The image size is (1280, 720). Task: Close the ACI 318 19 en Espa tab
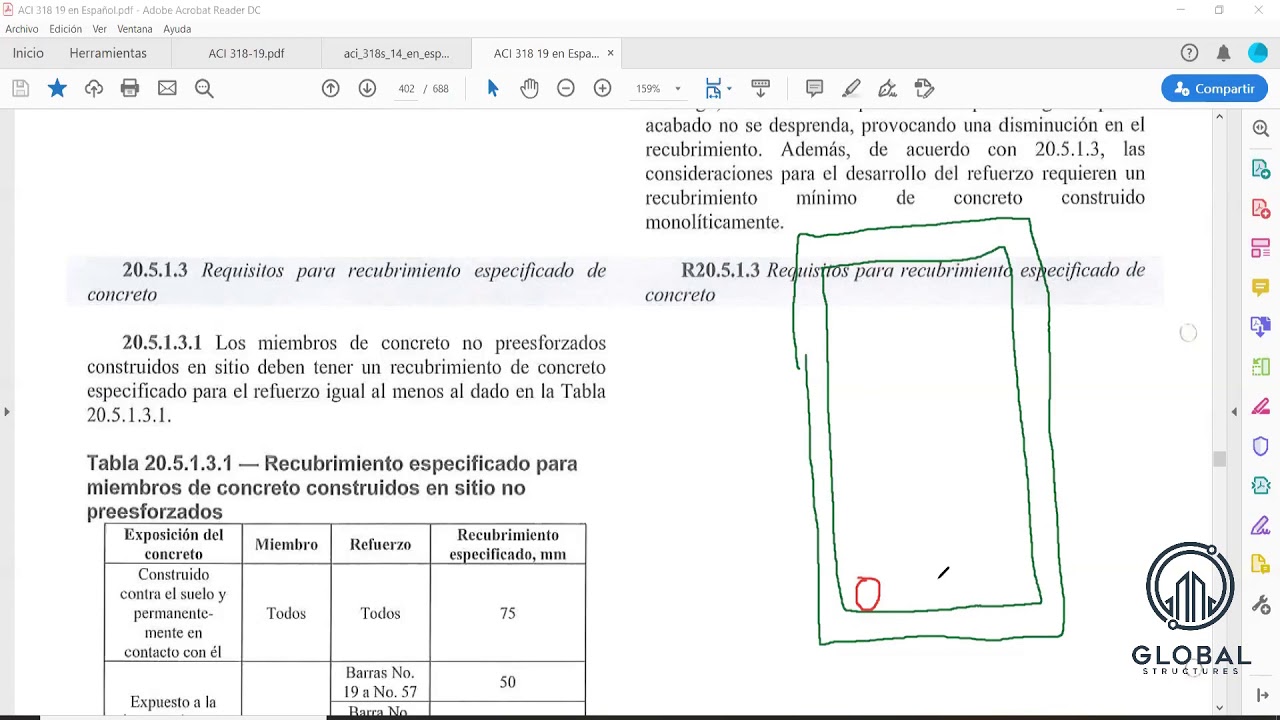pyautogui.click(x=610, y=53)
